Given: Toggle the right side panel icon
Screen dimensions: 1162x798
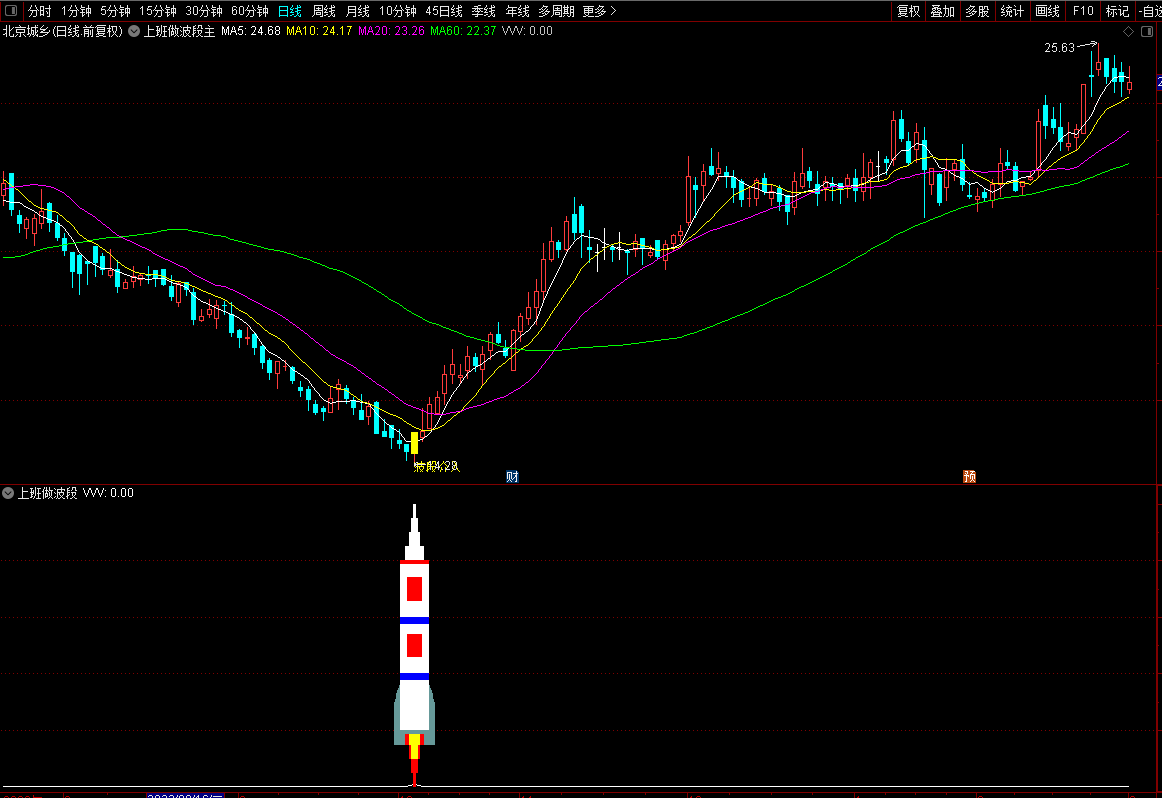Looking at the screenshot, I should [x=1147, y=31].
